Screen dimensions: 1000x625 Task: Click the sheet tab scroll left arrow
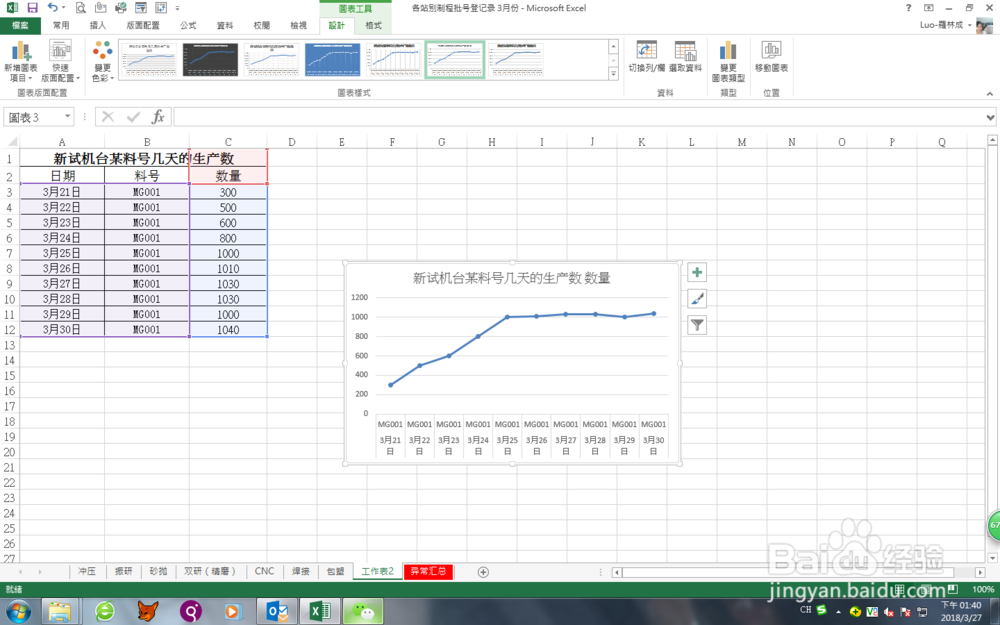point(20,572)
